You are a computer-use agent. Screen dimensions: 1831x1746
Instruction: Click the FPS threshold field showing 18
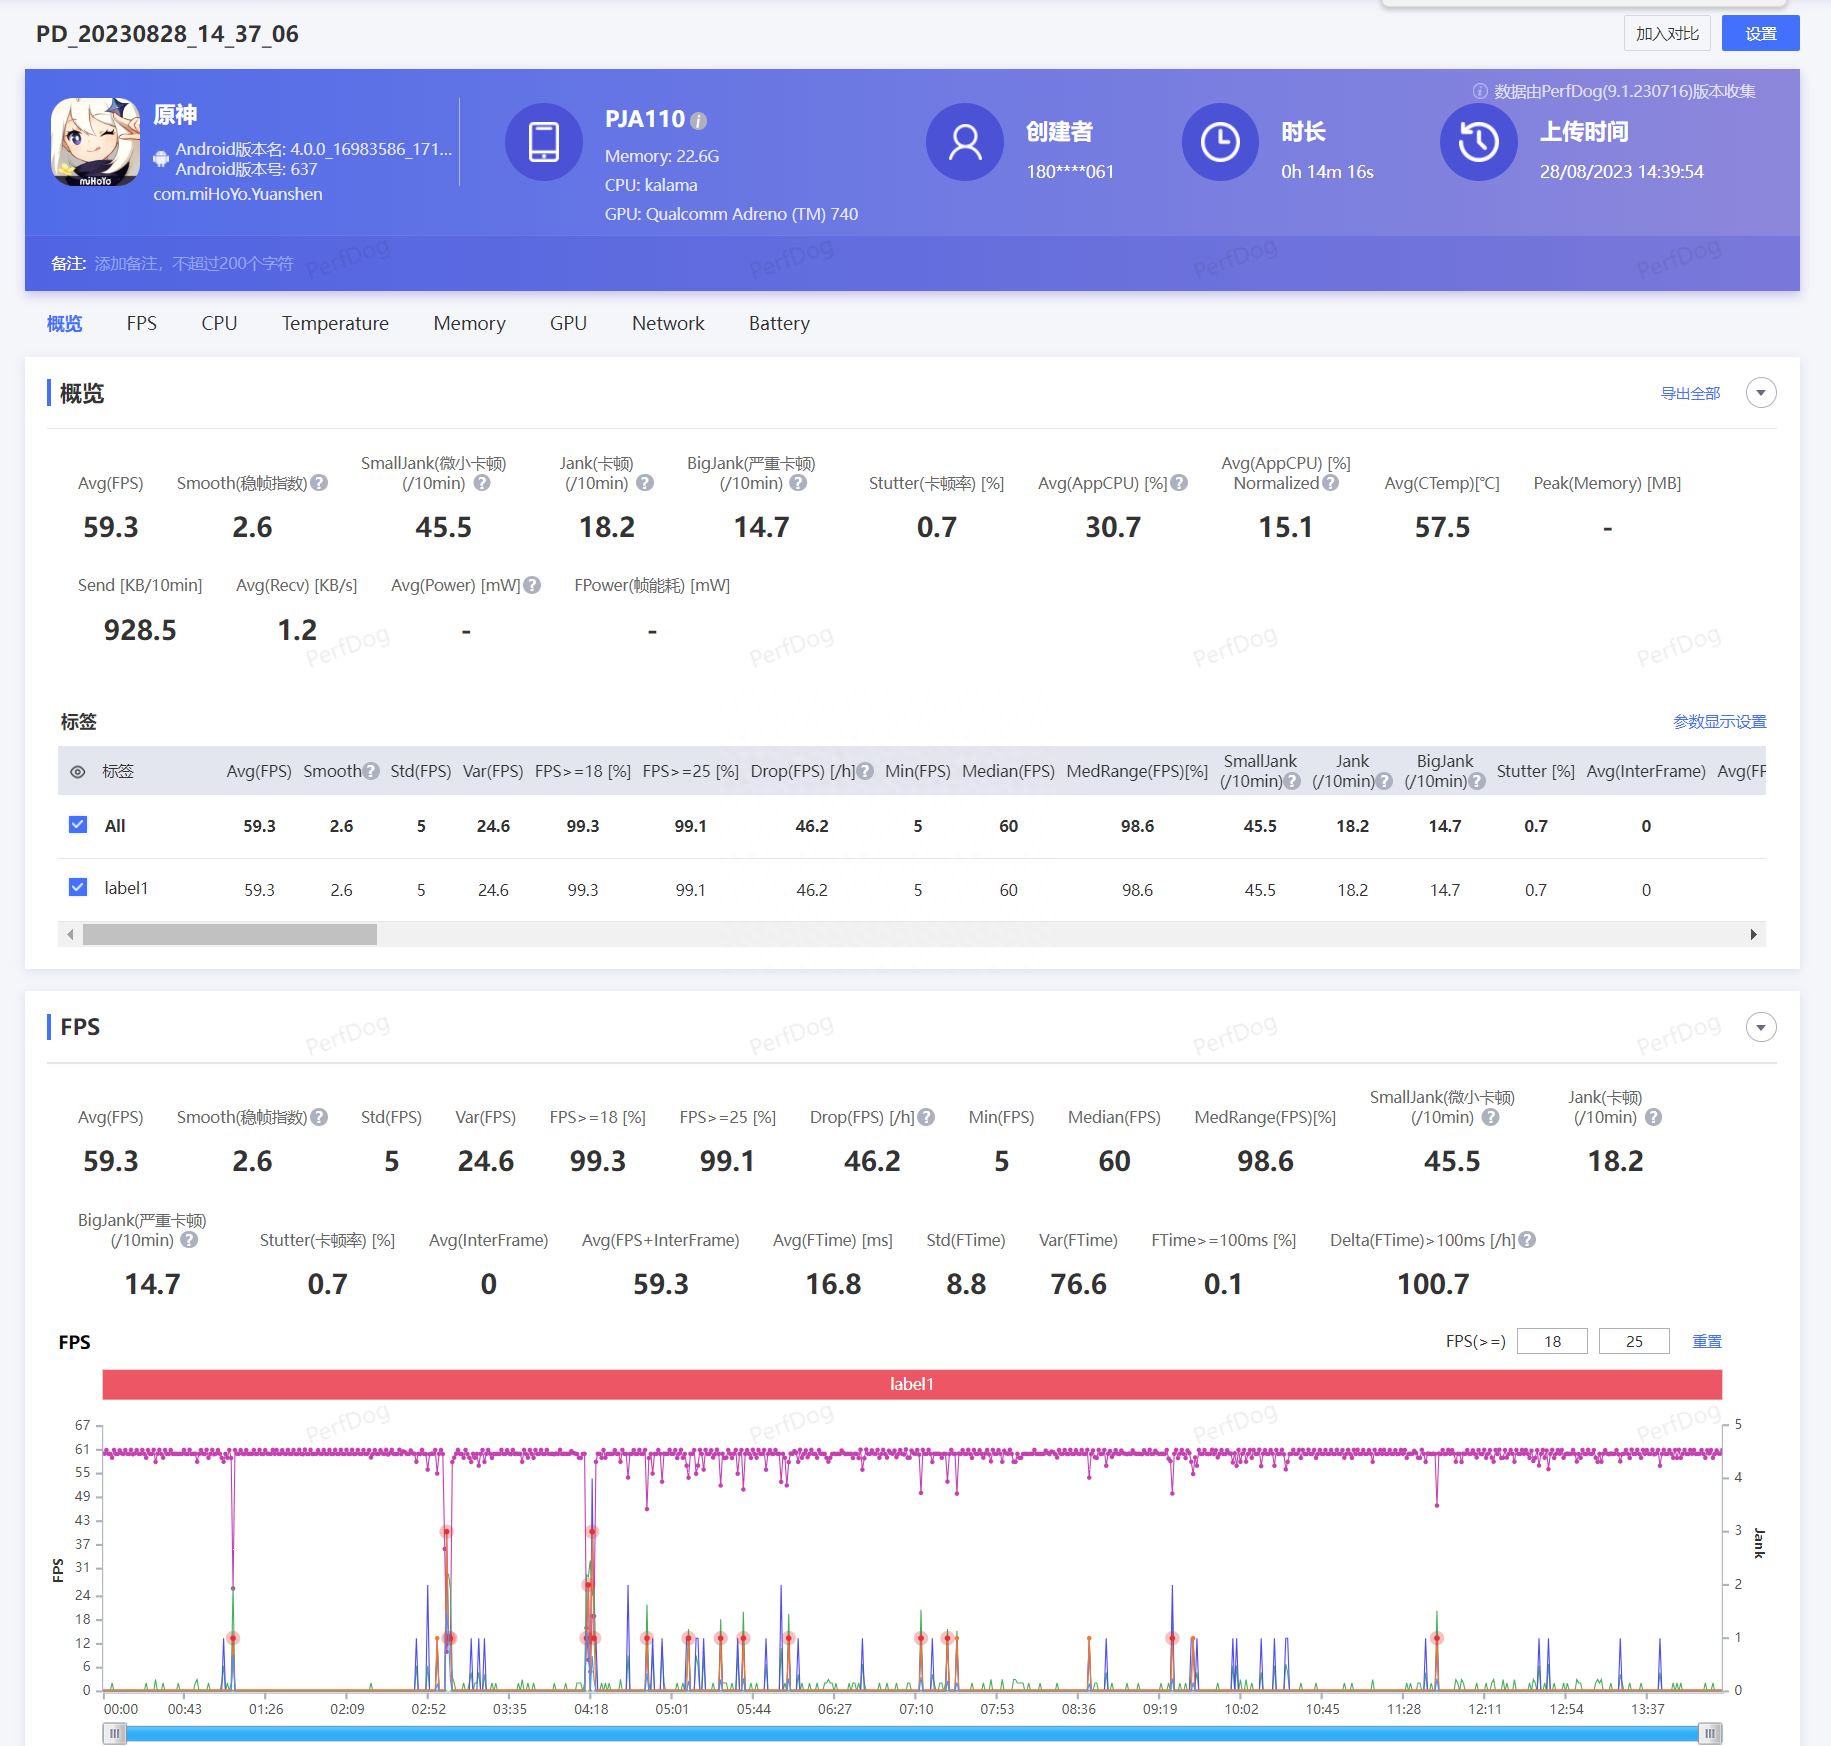[1551, 1341]
